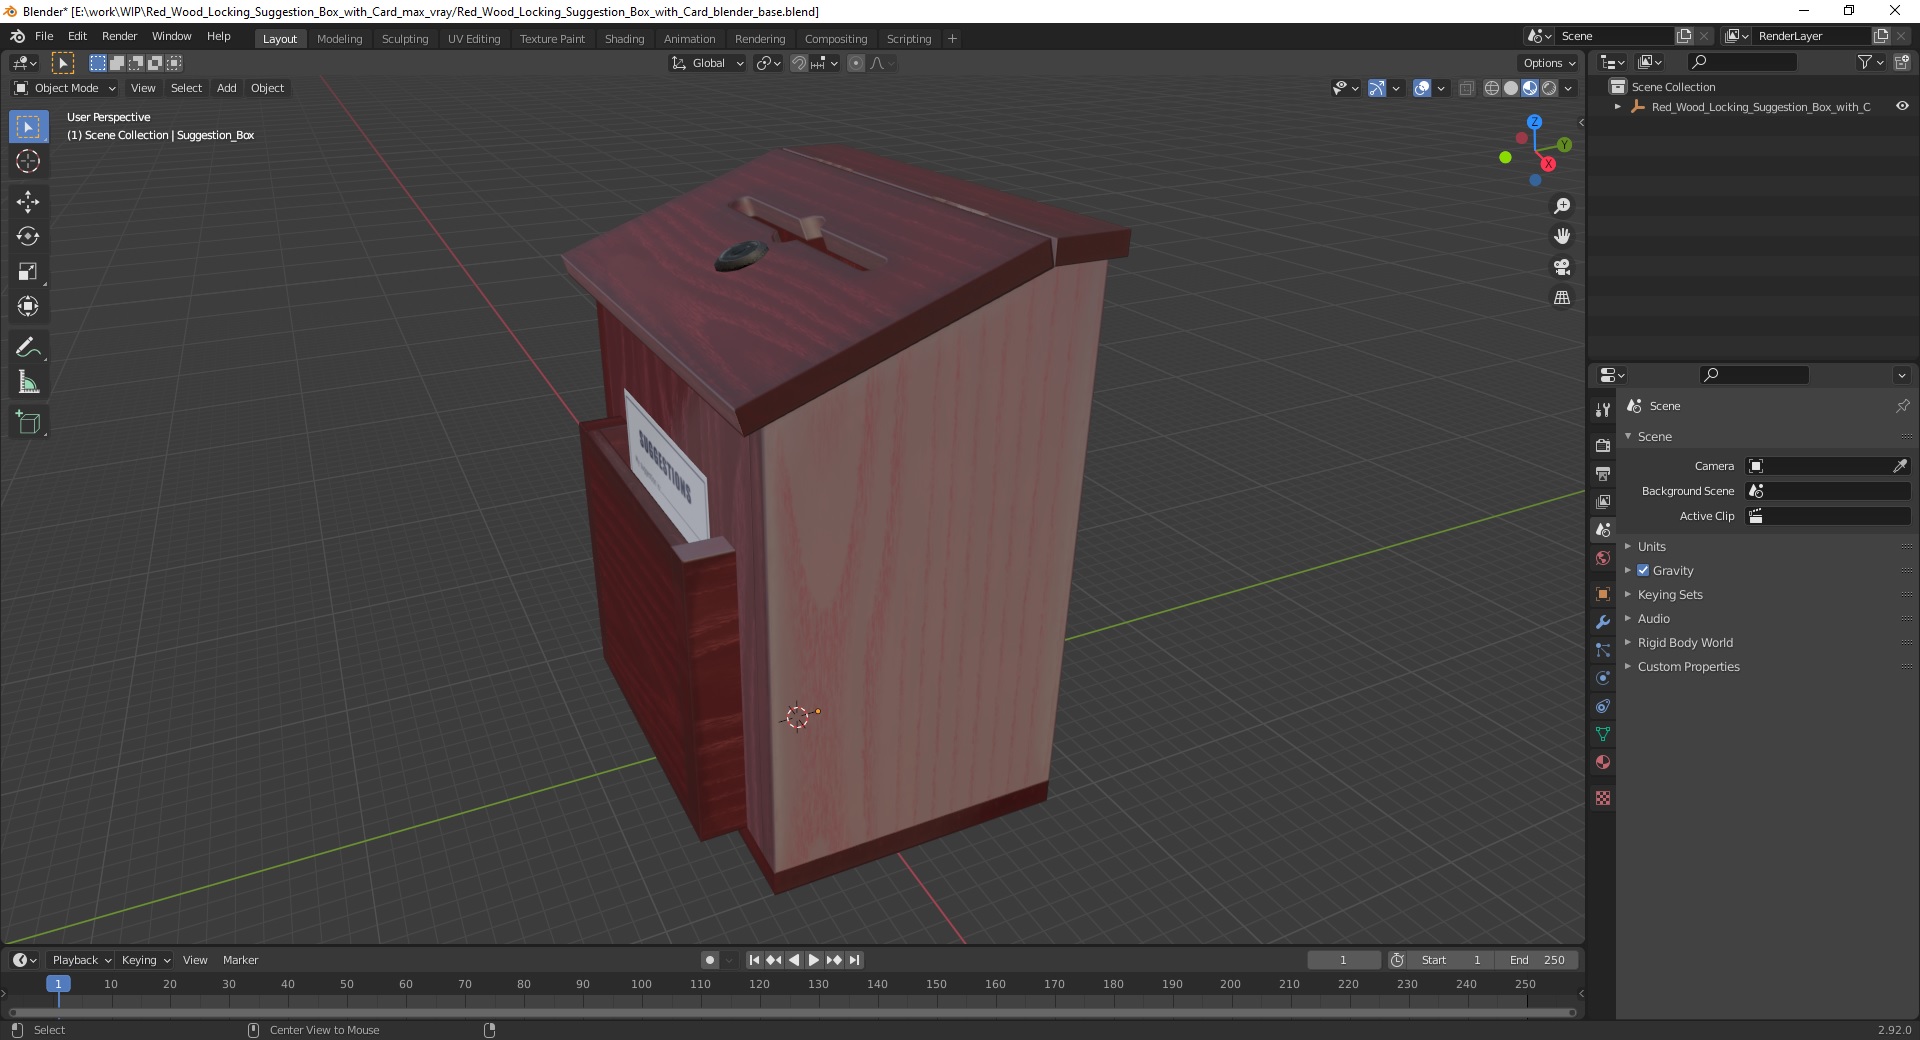Select the Annotate tool
Viewport: 1920px width, 1040px height.
point(28,347)
